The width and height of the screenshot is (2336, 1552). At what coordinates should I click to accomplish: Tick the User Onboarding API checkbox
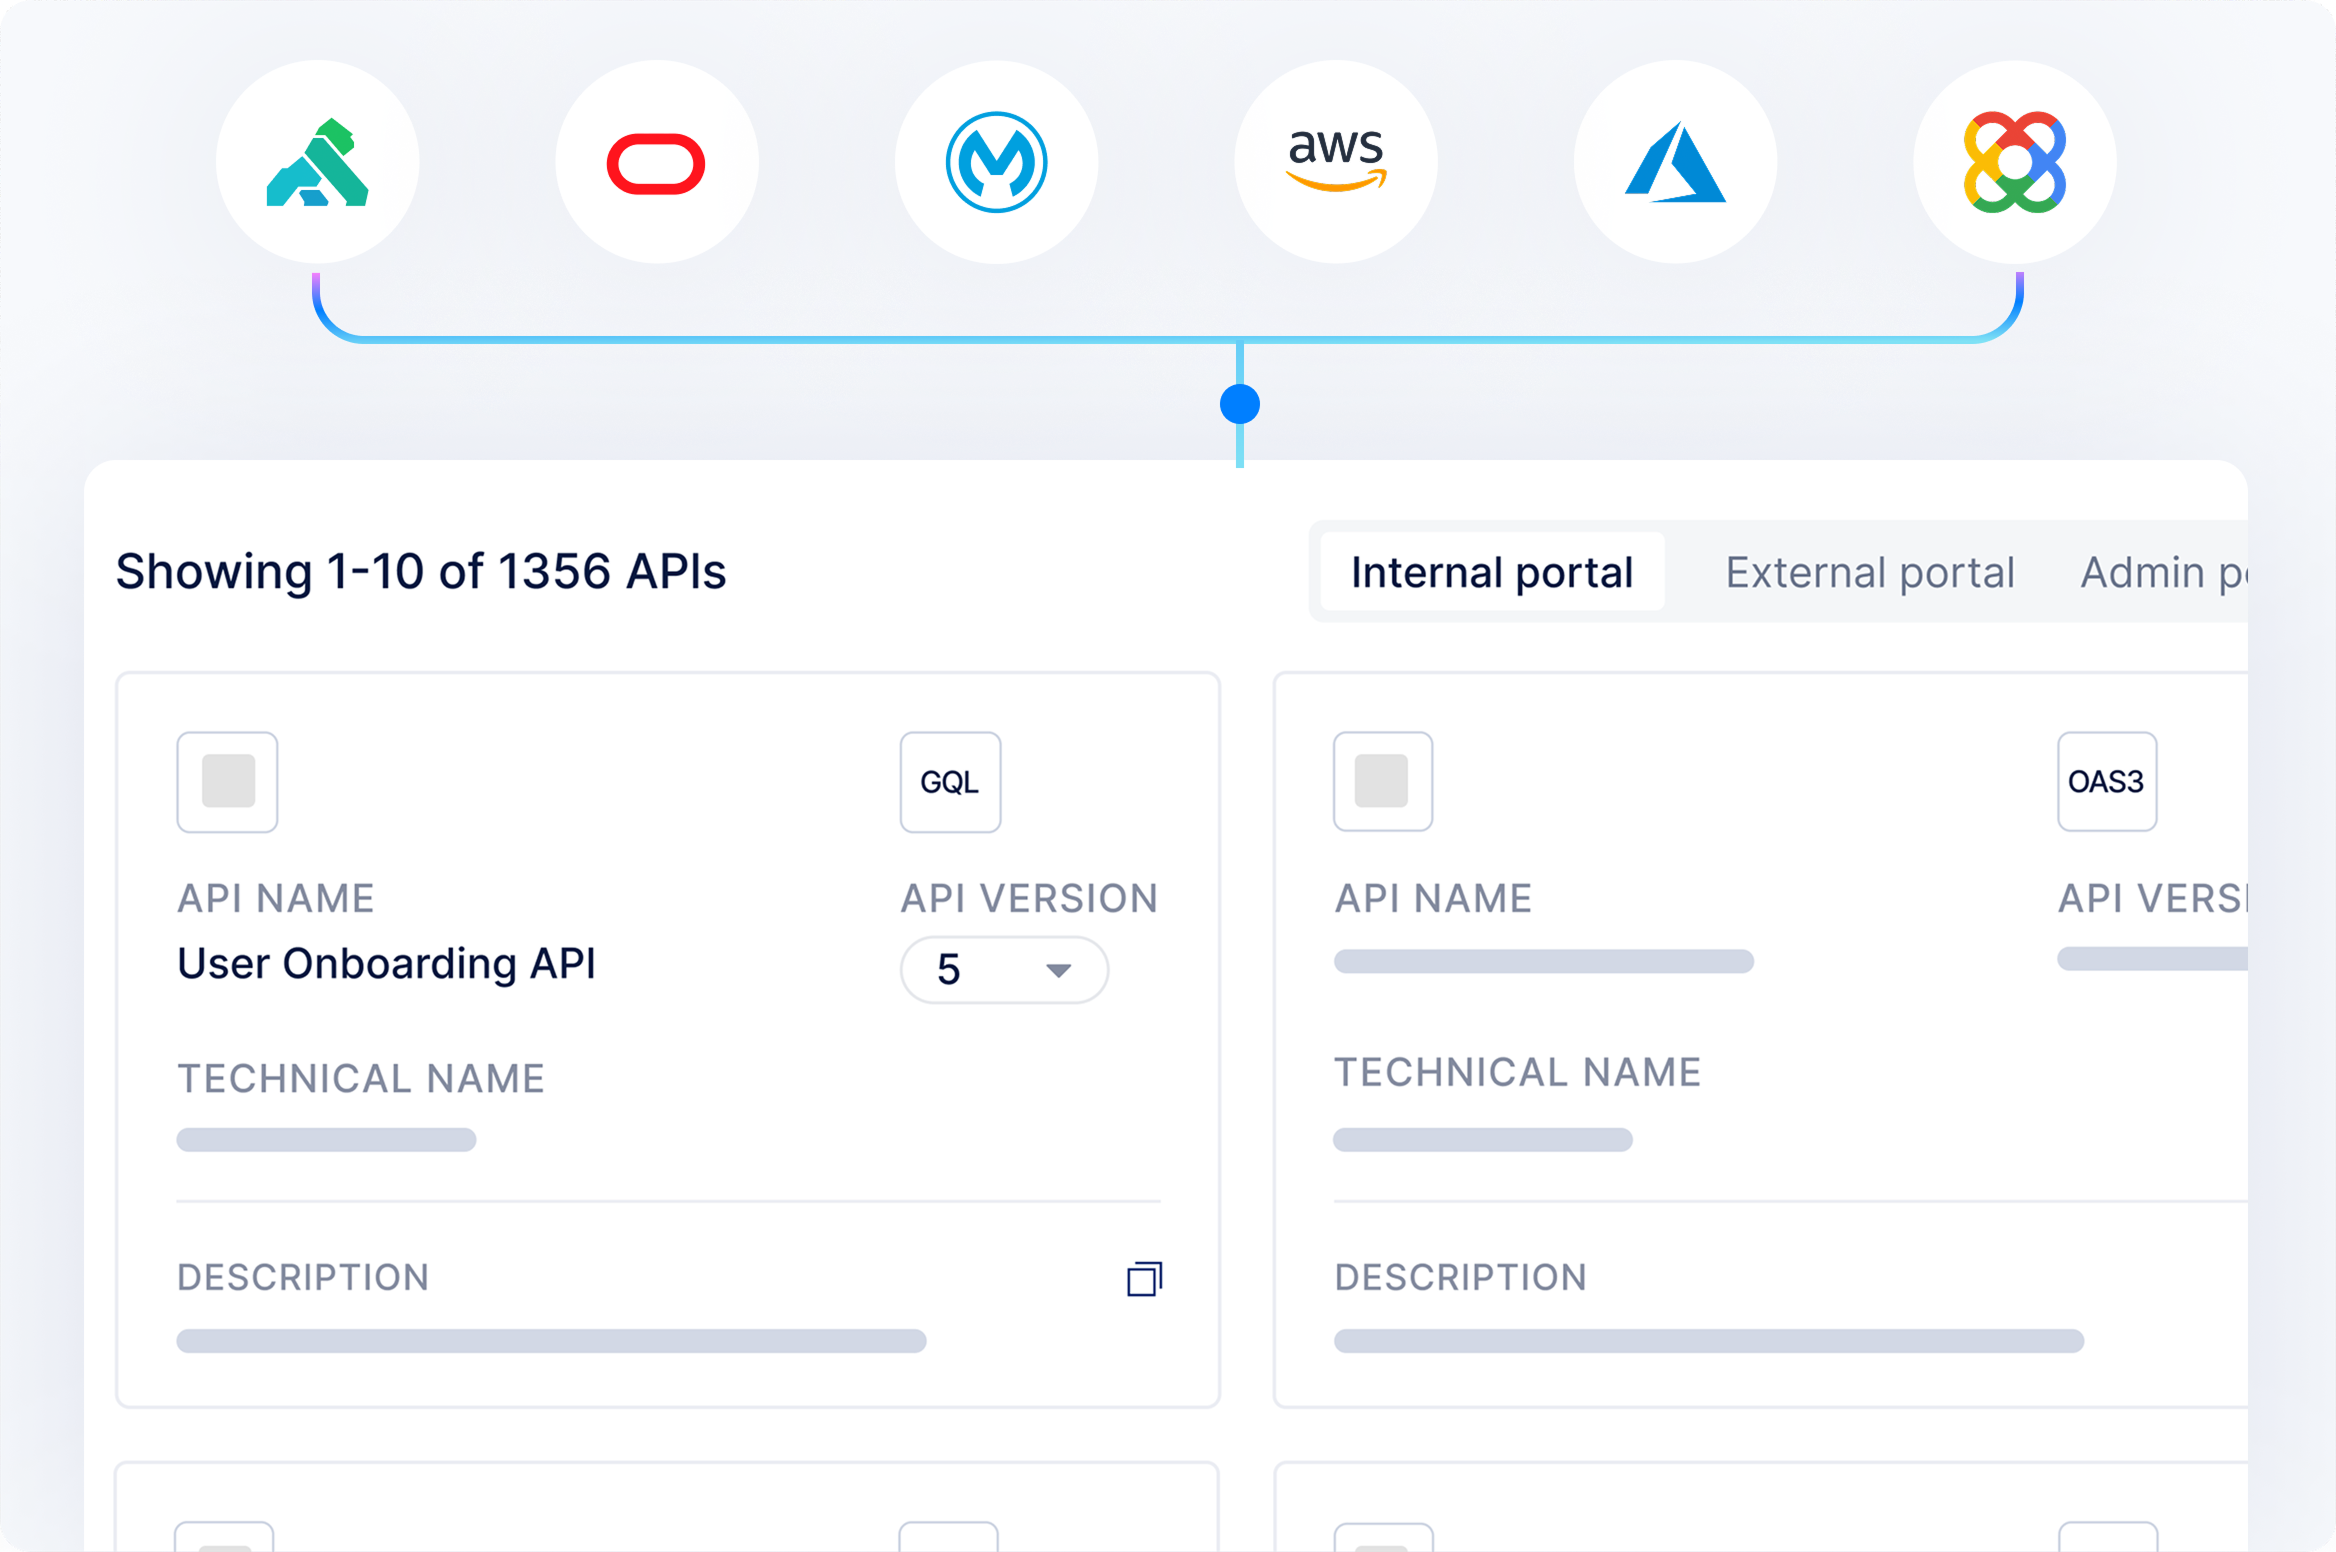click(228, 782)
